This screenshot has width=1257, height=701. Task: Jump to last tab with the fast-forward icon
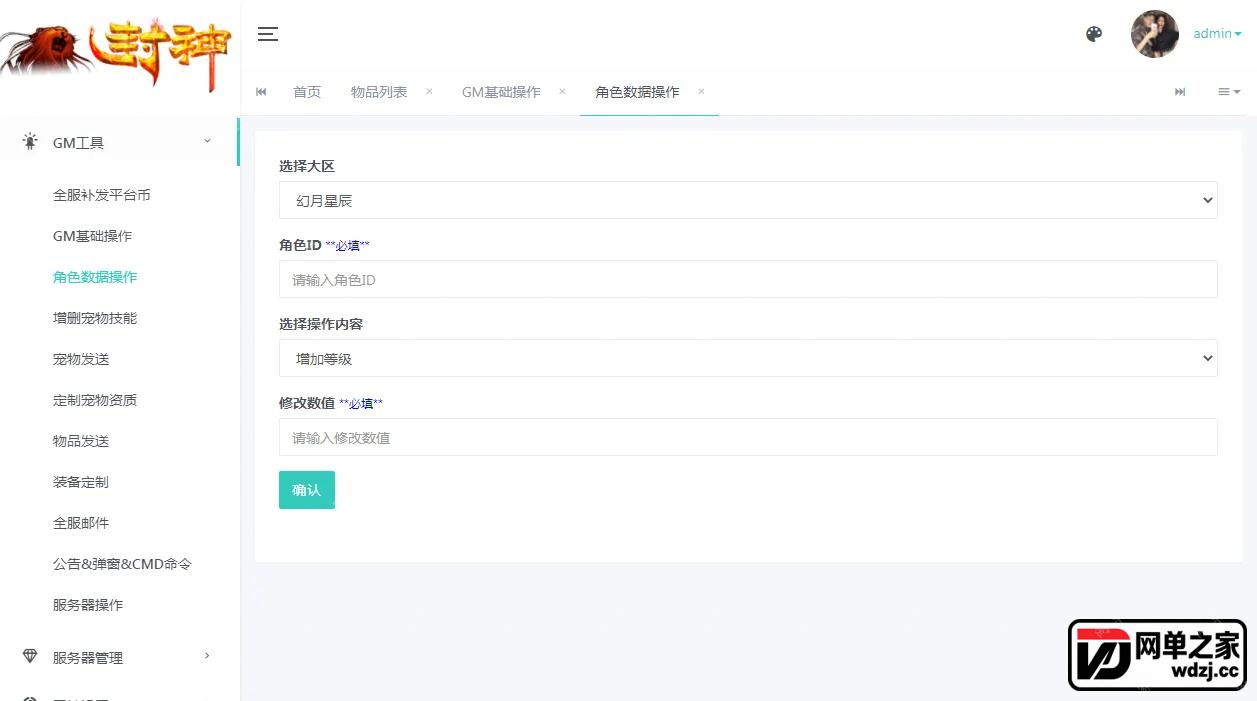click(1180, 92)
